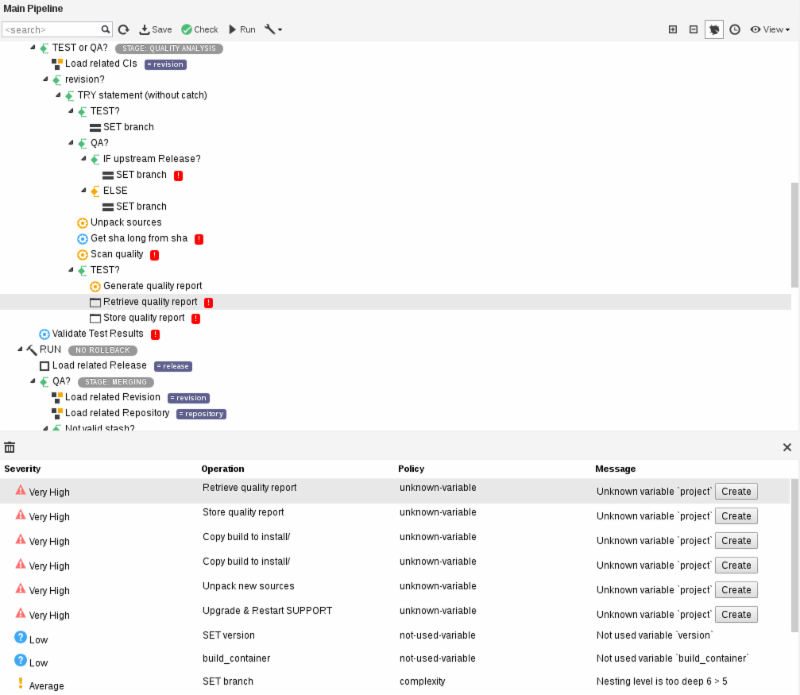The width and height of the screenshot is (800, 695).
Task: Click the NO ROLLBACK badge
Action: (x=103, y=351)
